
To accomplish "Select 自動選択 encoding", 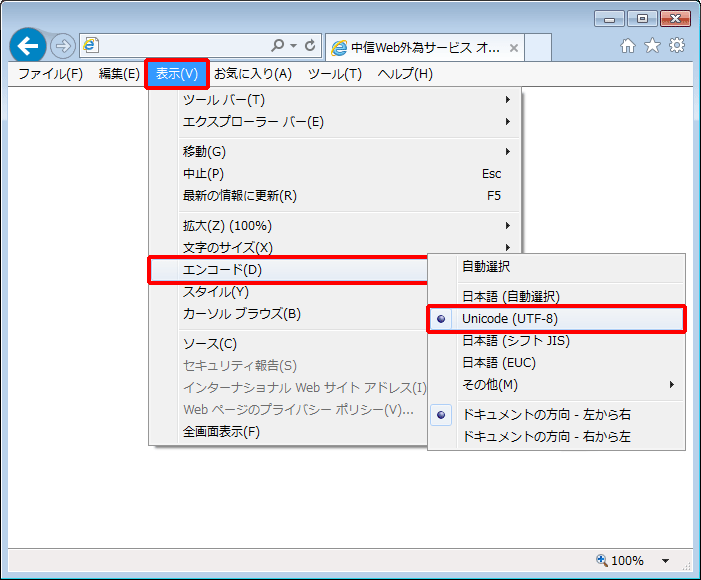I will tap(557, 267).
